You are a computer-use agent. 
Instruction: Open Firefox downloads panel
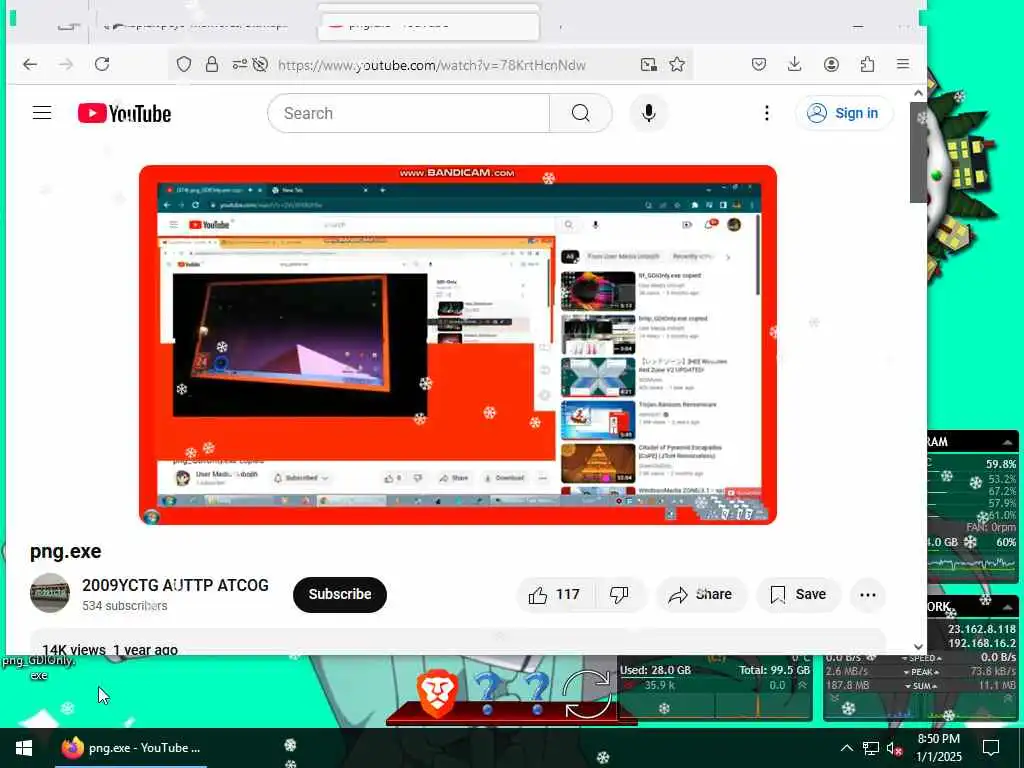pyautogui.click(x=794, y=64)
